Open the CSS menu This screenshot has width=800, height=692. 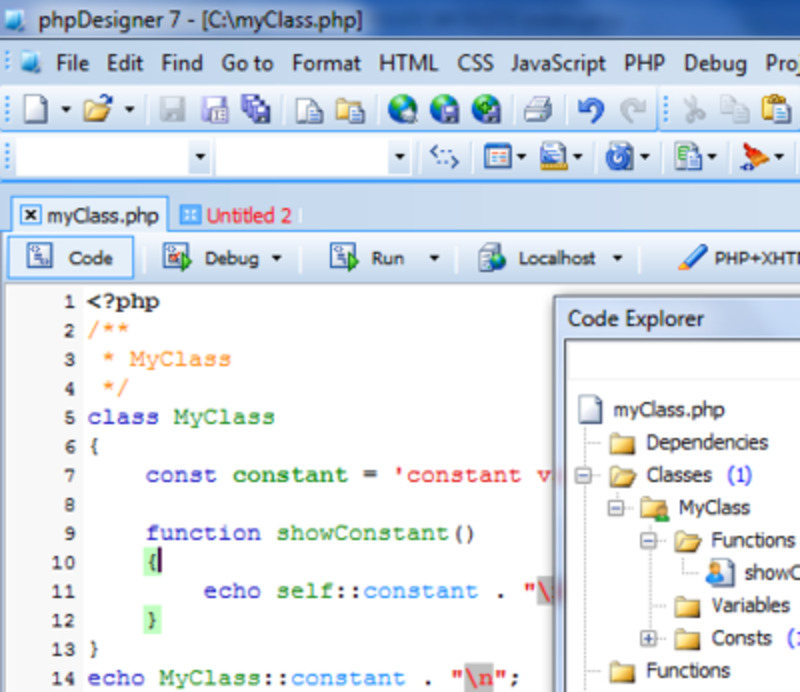pyautogui.click(x=475, y=63)
